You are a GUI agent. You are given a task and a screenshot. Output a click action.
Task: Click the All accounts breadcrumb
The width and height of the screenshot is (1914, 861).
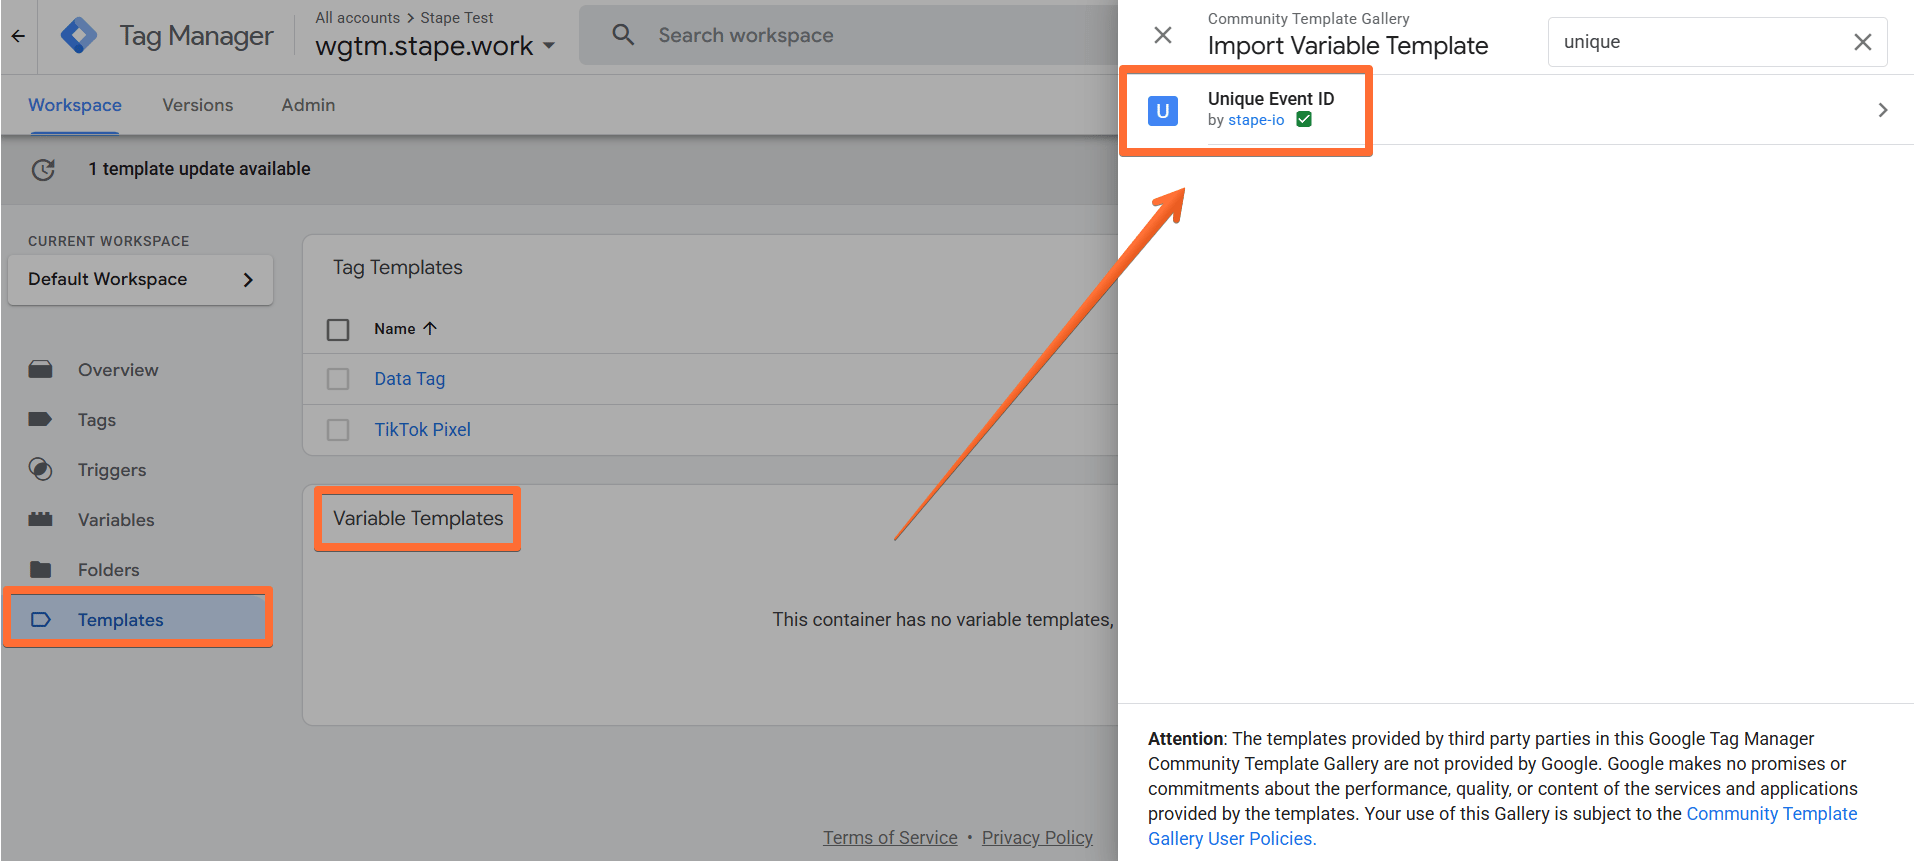coord(357,18)
